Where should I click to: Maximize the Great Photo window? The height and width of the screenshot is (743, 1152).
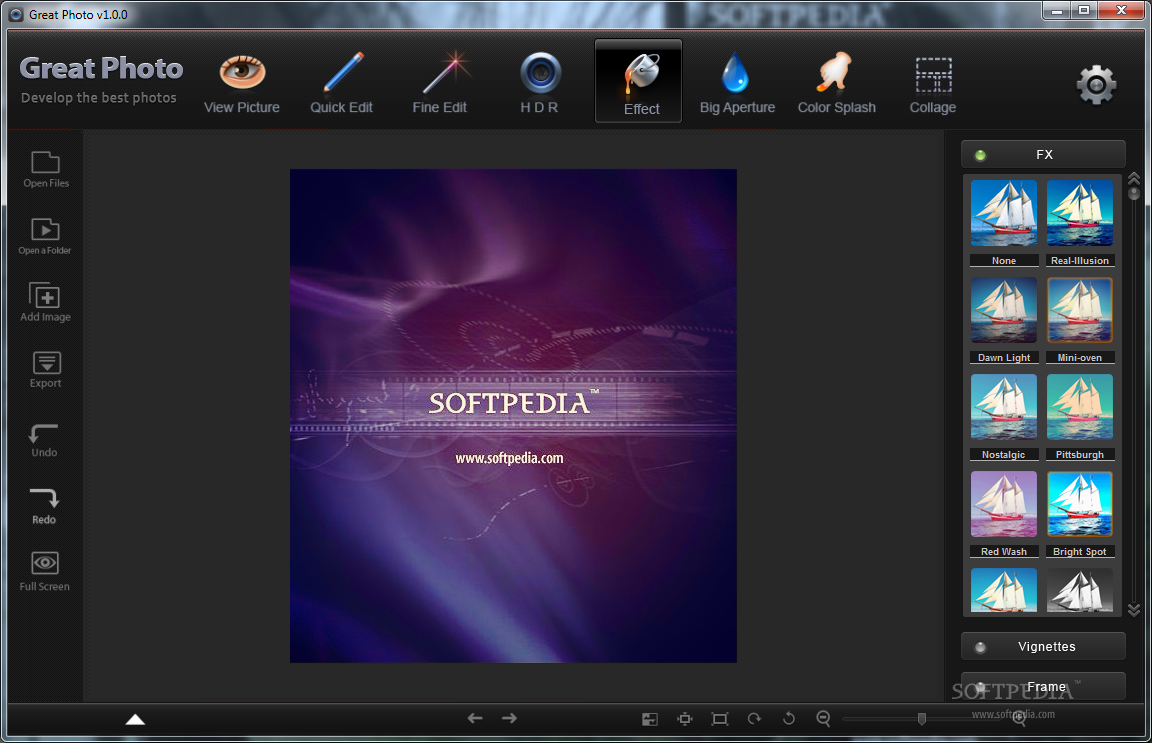pyautogui.click(x=1084, y=10)
